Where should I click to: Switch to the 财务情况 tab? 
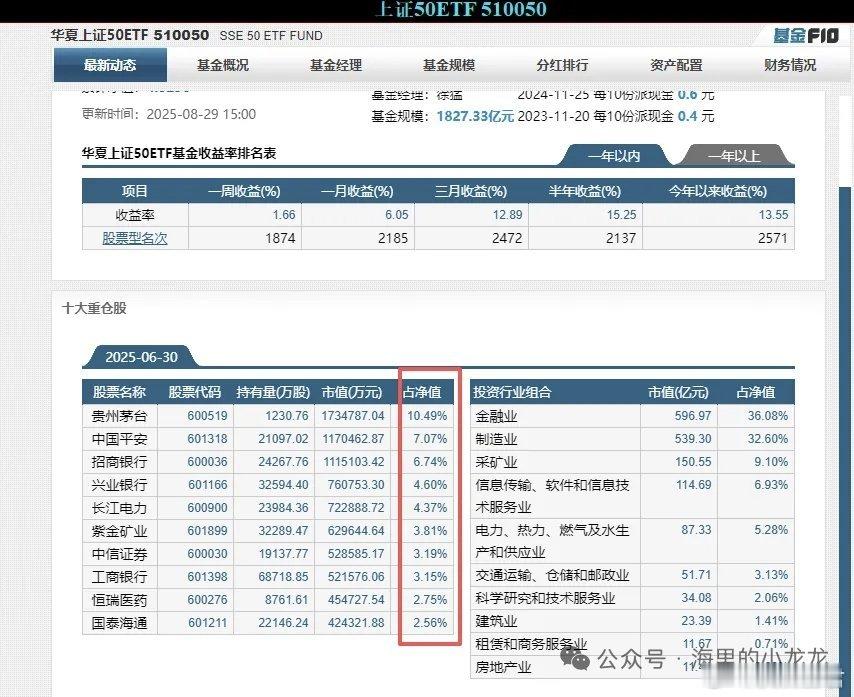790,65
